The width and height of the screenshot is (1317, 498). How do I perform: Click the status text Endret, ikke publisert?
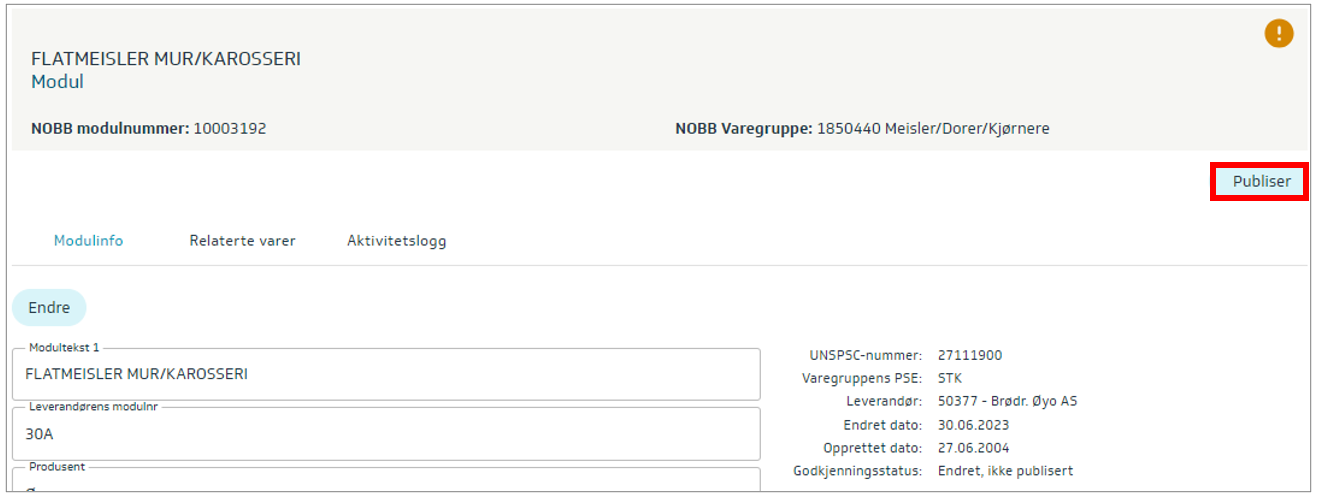pyautogui.click(x=1005, y=471)
